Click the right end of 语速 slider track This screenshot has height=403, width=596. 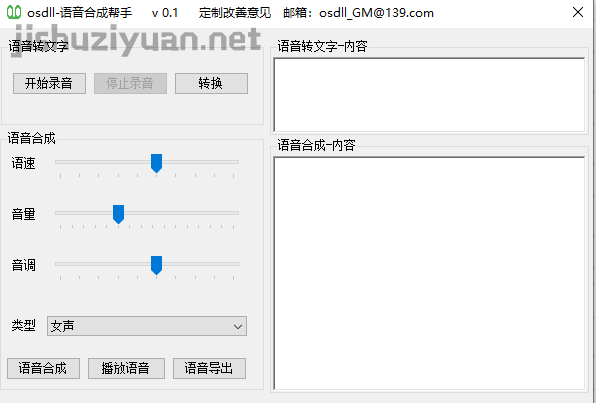pos(236,162)
